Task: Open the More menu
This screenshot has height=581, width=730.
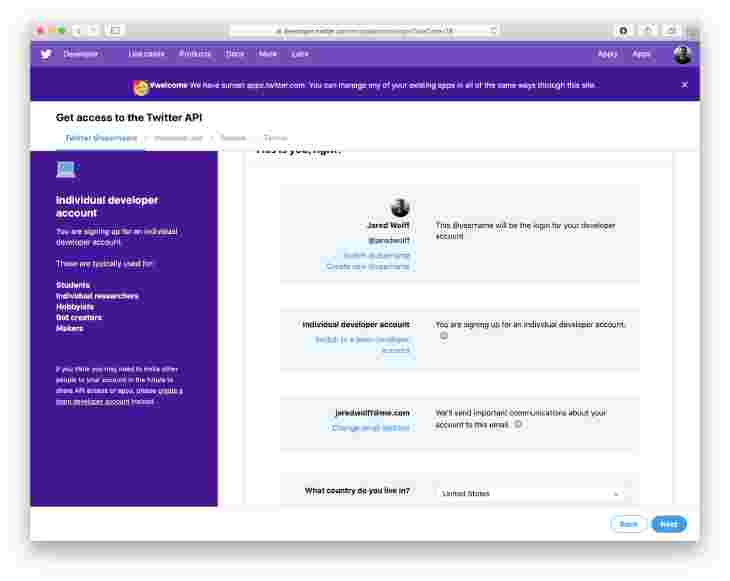Action: (268, 54)
